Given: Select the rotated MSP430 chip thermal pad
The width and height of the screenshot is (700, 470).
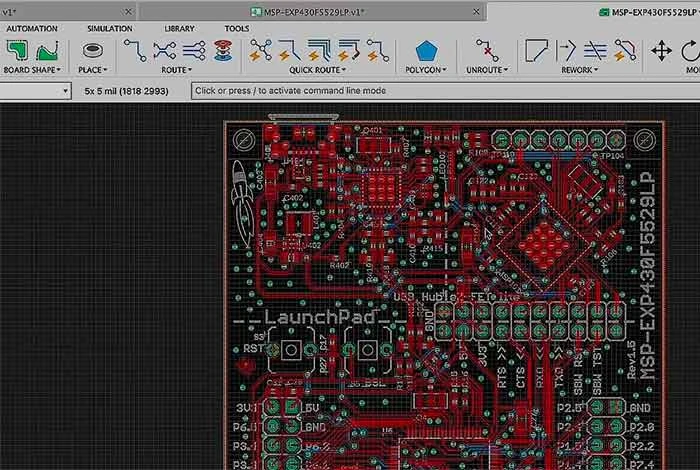Looking at the screenshot, I should pos(544,244).
